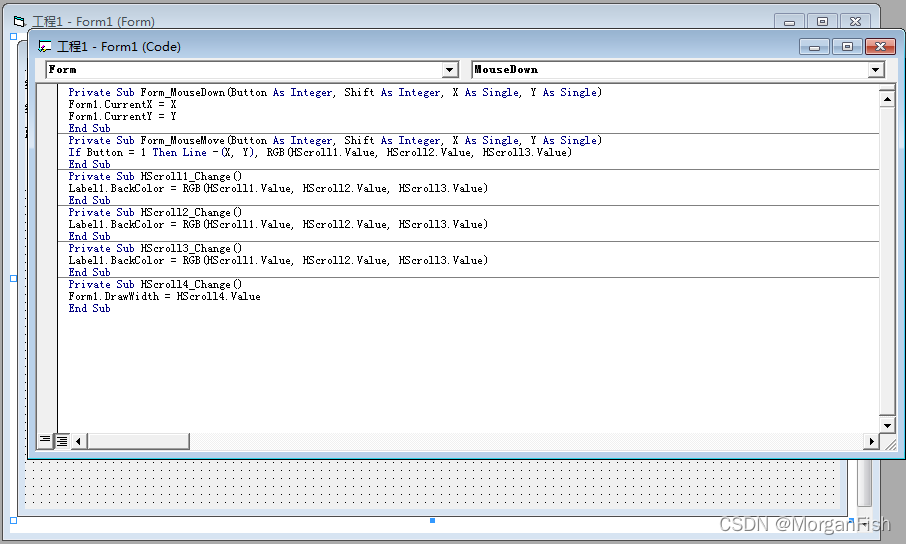Open the MouseDown procedure dropdown arrow
The image size is (906, 544).
point(876,70)
